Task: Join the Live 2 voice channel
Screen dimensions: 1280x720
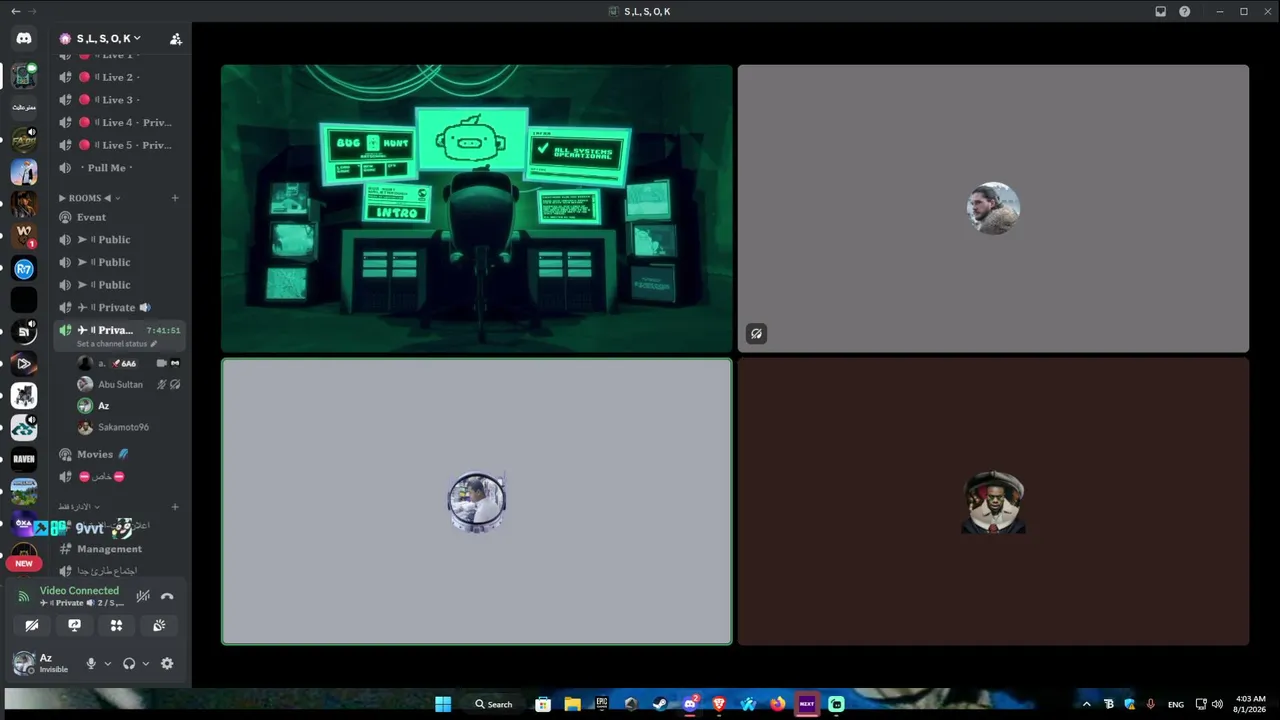Action: click(119, 77)
